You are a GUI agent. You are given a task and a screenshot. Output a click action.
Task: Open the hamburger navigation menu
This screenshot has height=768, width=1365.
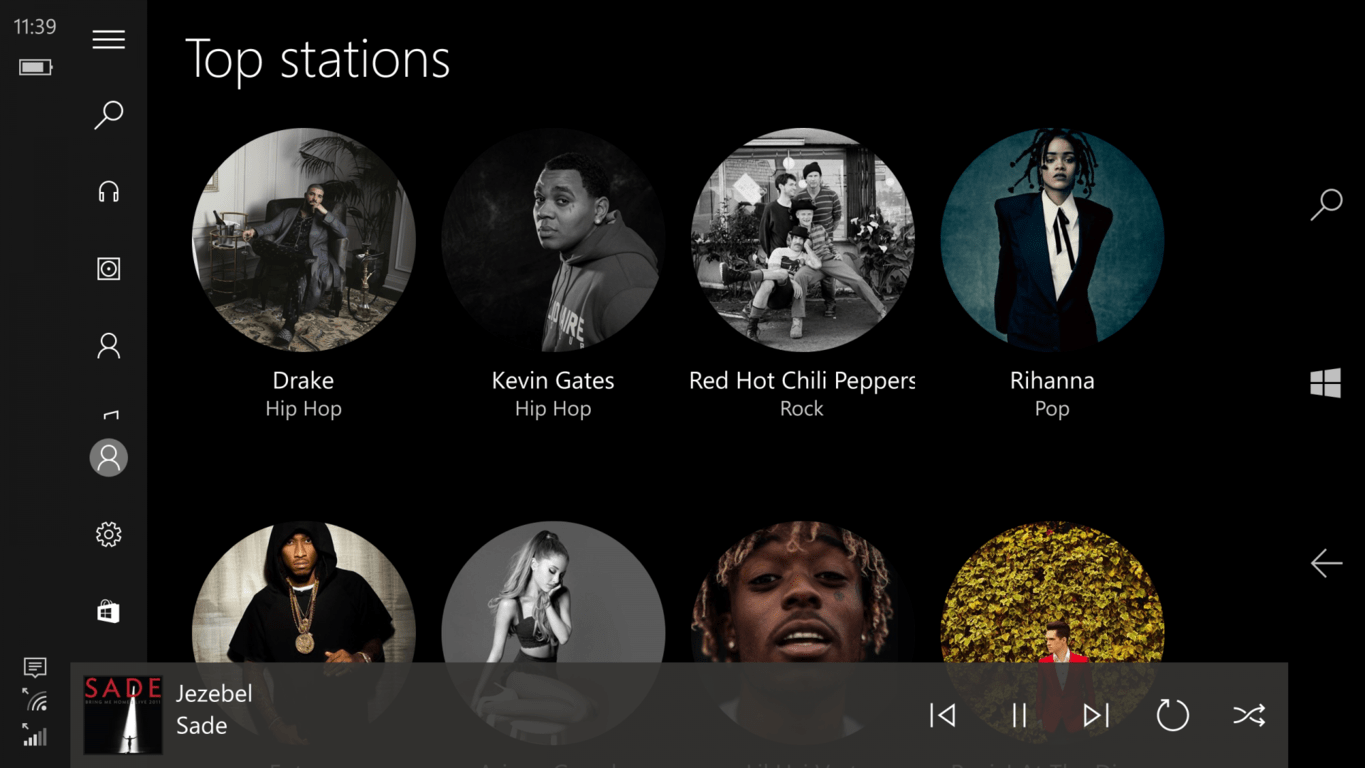[109, 39]
